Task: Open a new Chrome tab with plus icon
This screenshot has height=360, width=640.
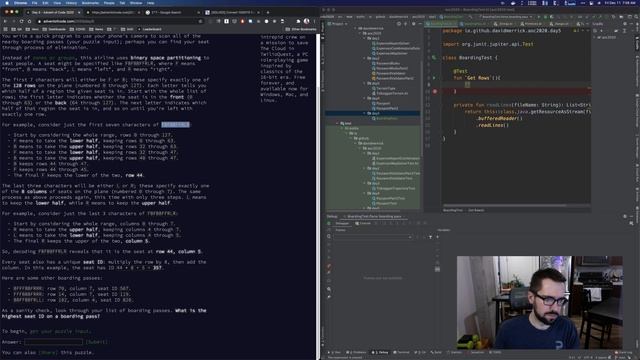Action: [268, 13]
